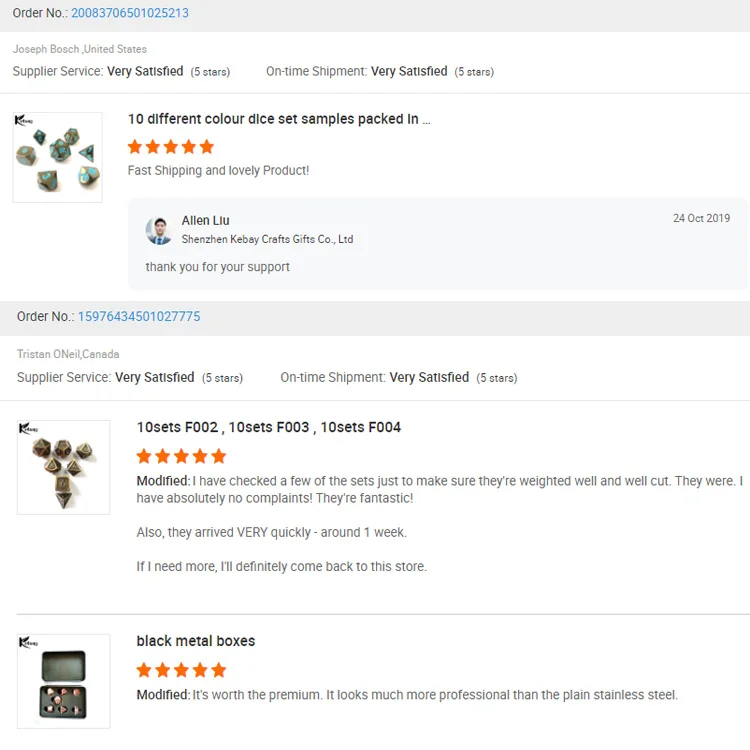Click the star rating under black metal boxes
Screen dimensions: 750x750
[181, 670]
